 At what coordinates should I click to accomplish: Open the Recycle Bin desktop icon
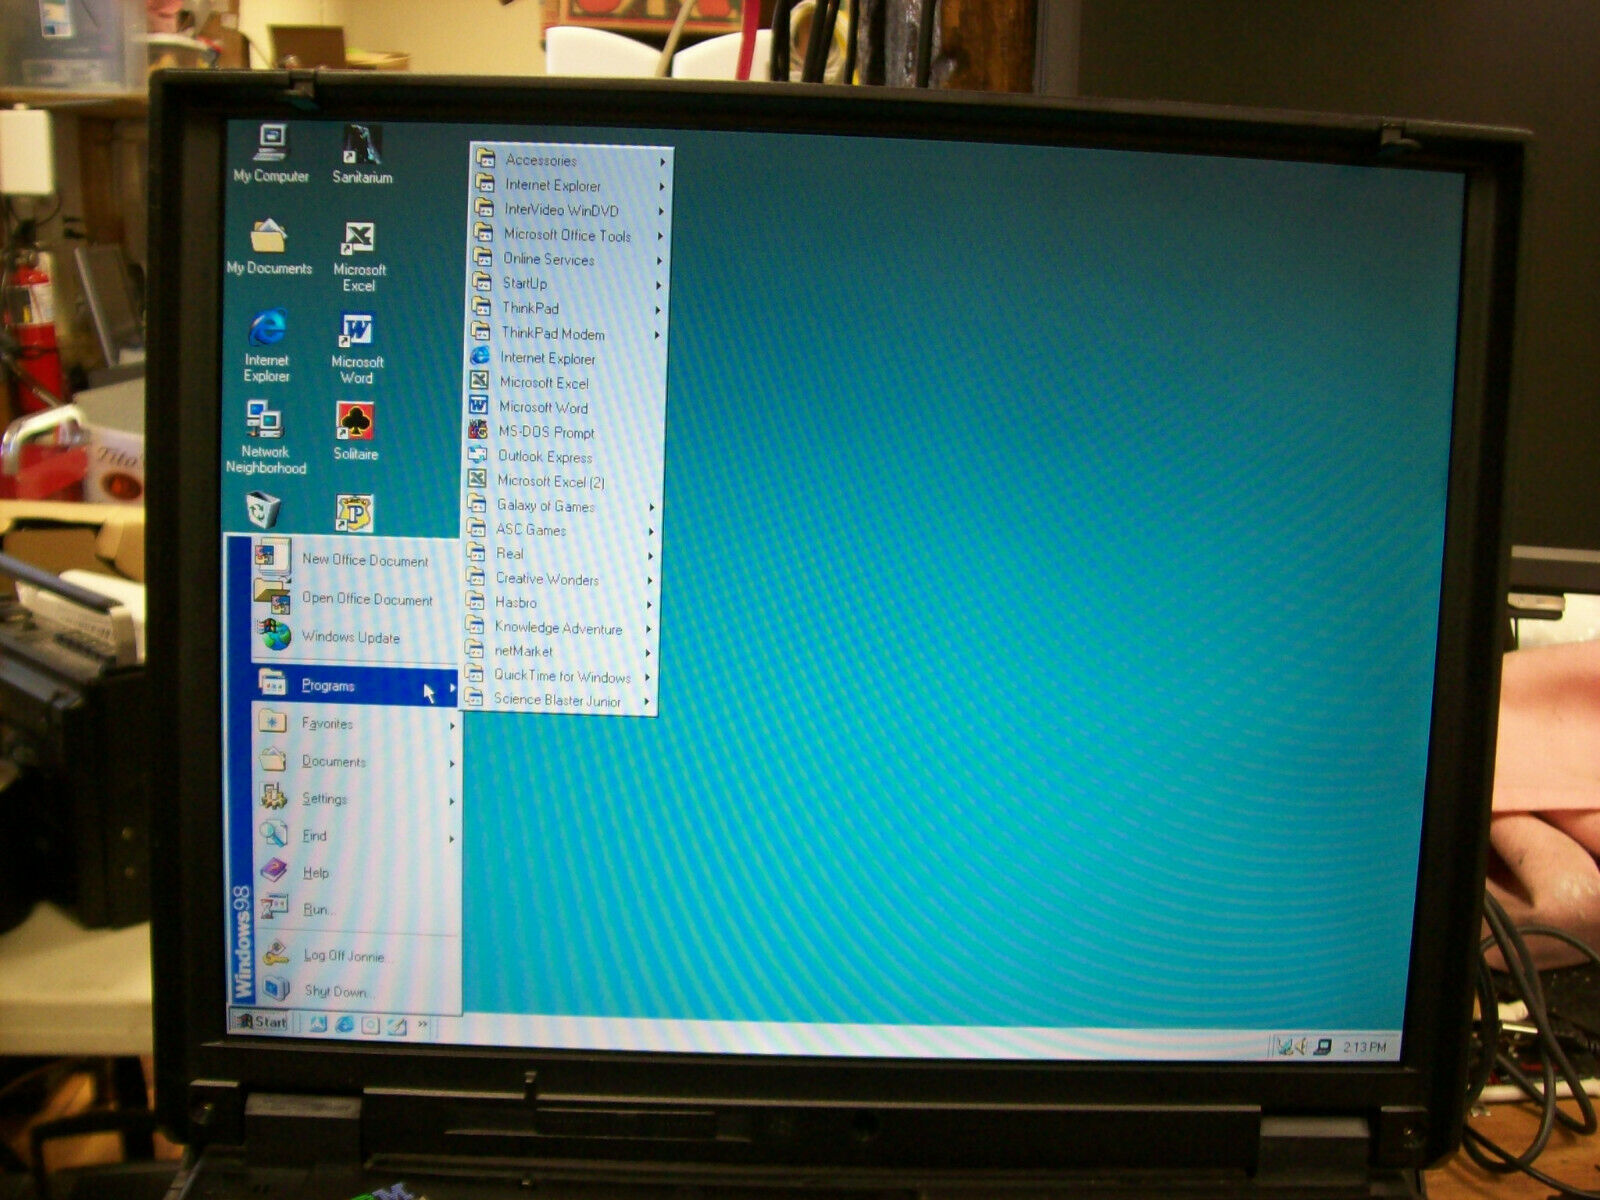[x=263, y=512]
